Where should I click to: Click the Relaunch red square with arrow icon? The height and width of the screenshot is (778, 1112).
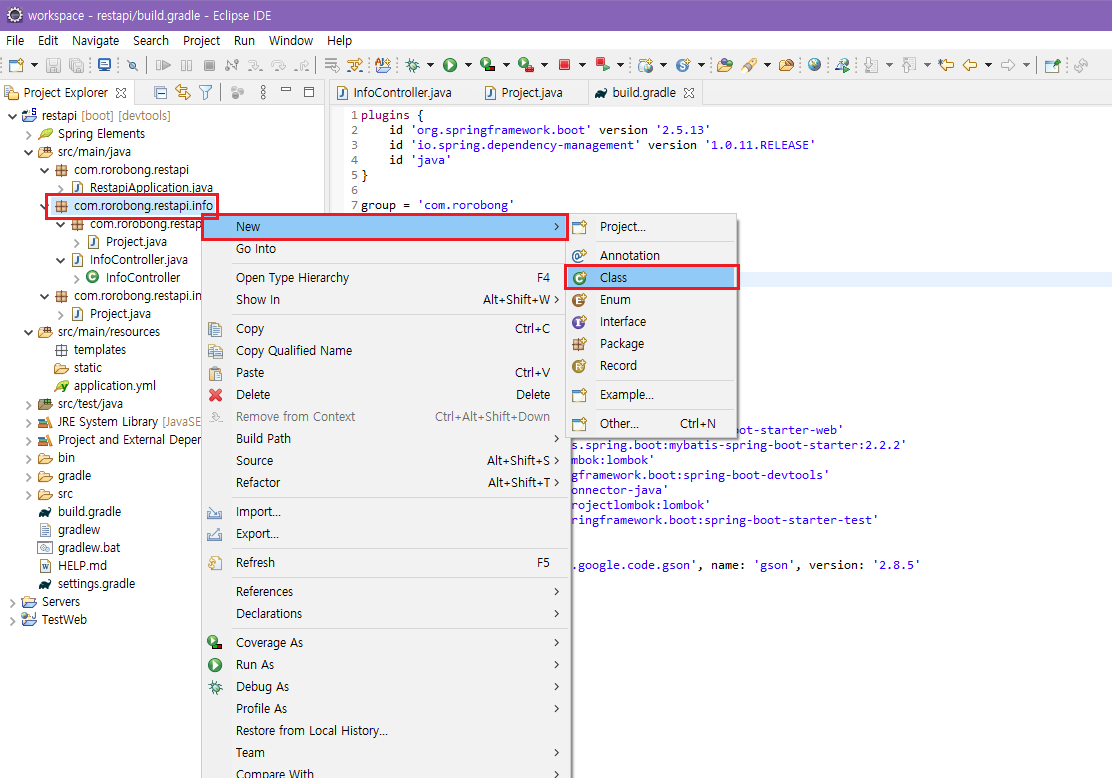(x=602, y=65)
